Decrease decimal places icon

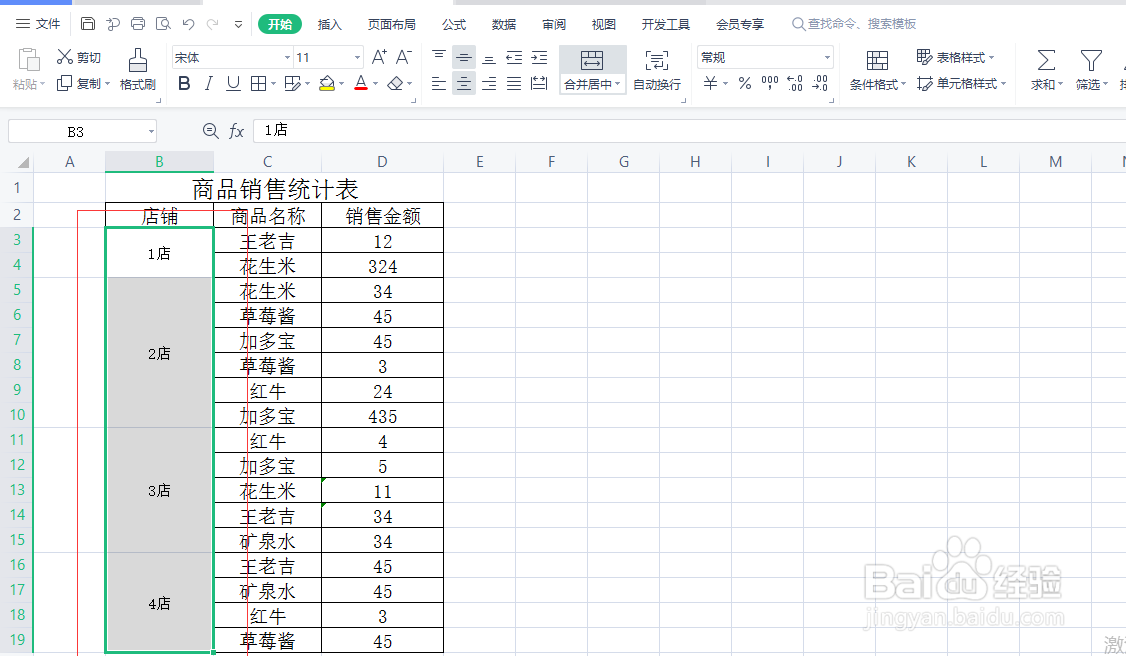coord(819,83)
